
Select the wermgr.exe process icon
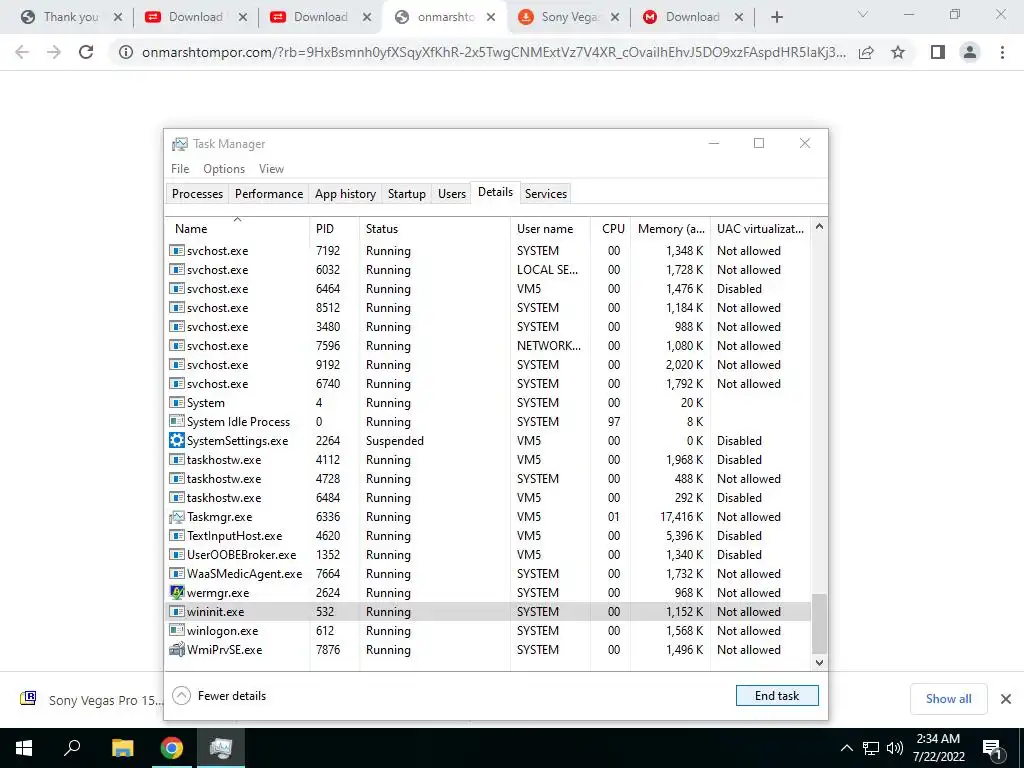click(176, 592)
